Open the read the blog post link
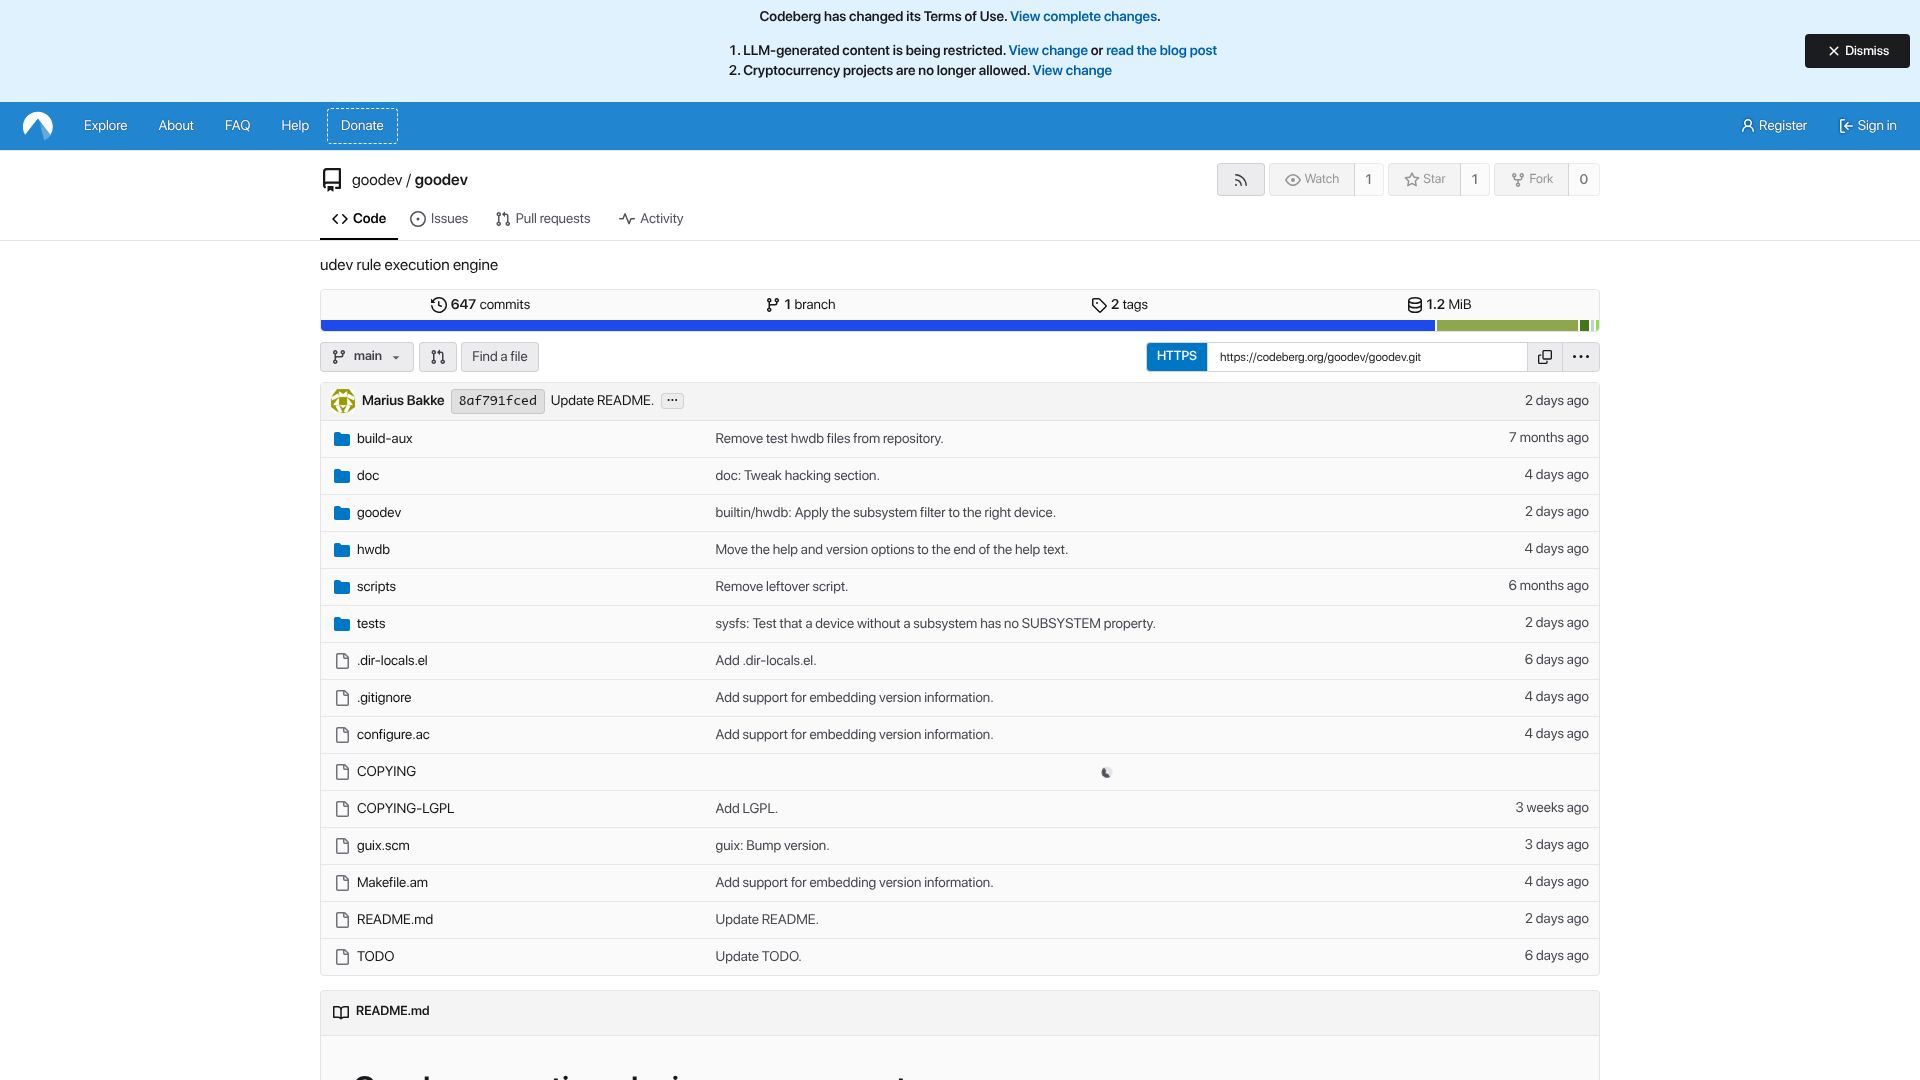This screenshot has height=1080, width=1920. pyautogui.click(x=1161, y=51)
